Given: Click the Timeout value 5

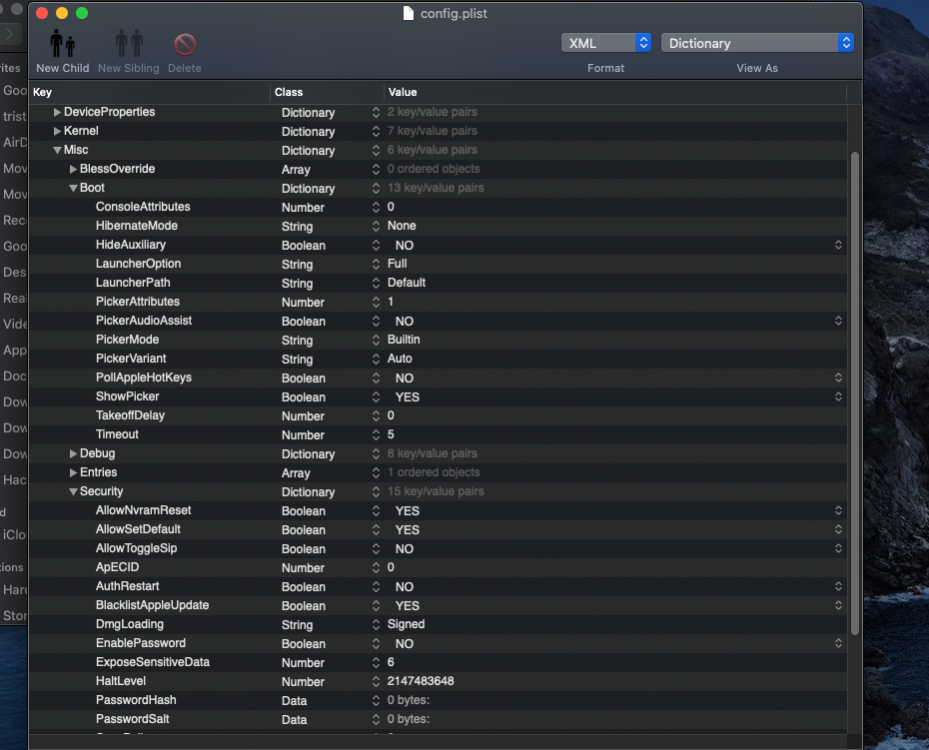Looking at the screenshot, I should tap(390, 434).
